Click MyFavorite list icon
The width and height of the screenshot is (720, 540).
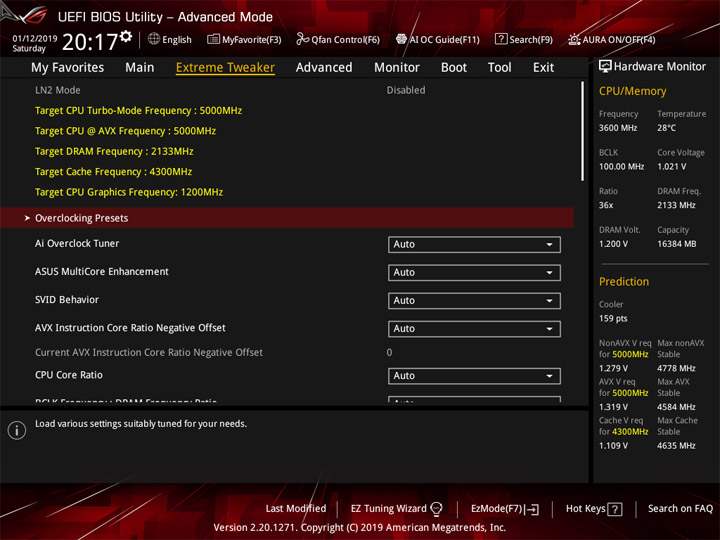pyautogui.click(x=213, y=39)
